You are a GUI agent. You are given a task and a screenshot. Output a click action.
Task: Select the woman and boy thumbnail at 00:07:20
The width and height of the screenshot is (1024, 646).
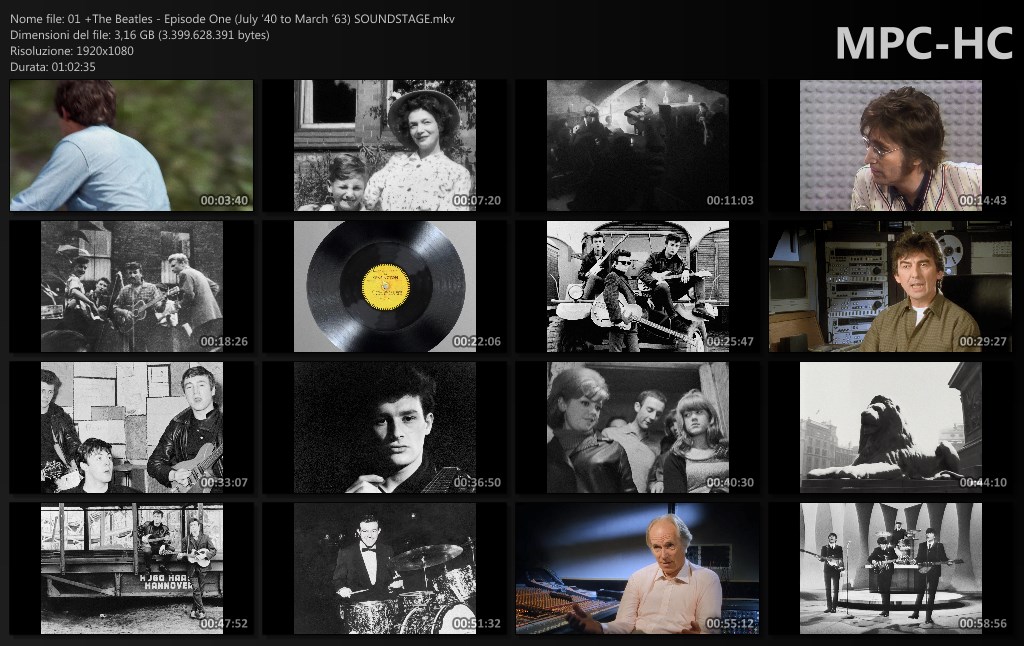(x=385, y=146)
